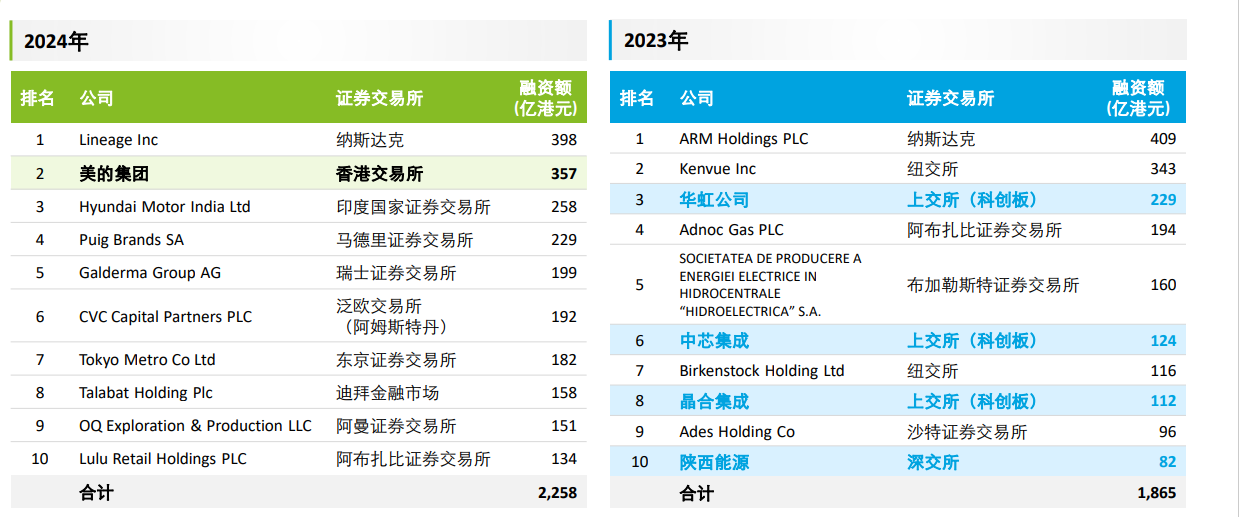Click 泛欧交易所（阿姆斯特丹） cell
Image resolution: width=1239 pixels, height=517 pixels.
point(392,317)
